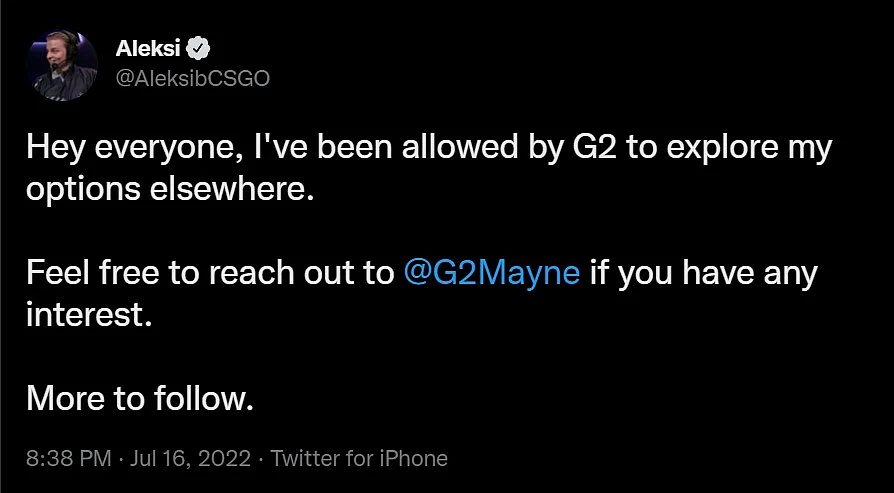Click the word 'iPhone' in the footer
The width and height of the screenshot is (894, 493).
416,458
